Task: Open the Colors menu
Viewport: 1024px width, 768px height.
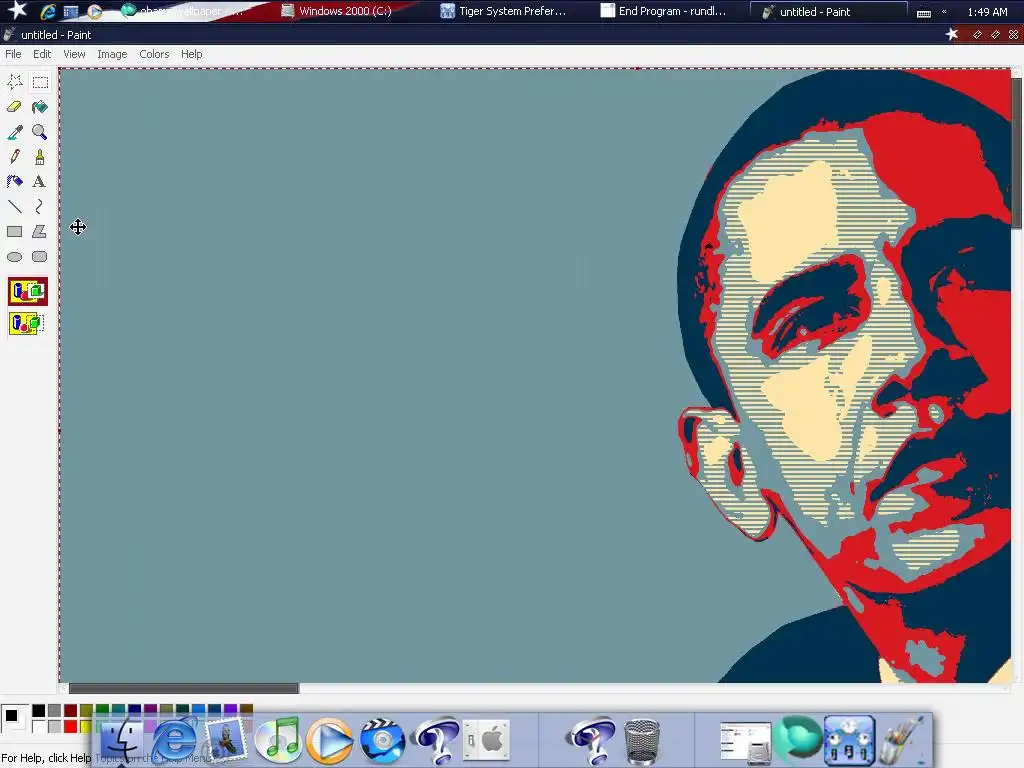Action: 154,54
